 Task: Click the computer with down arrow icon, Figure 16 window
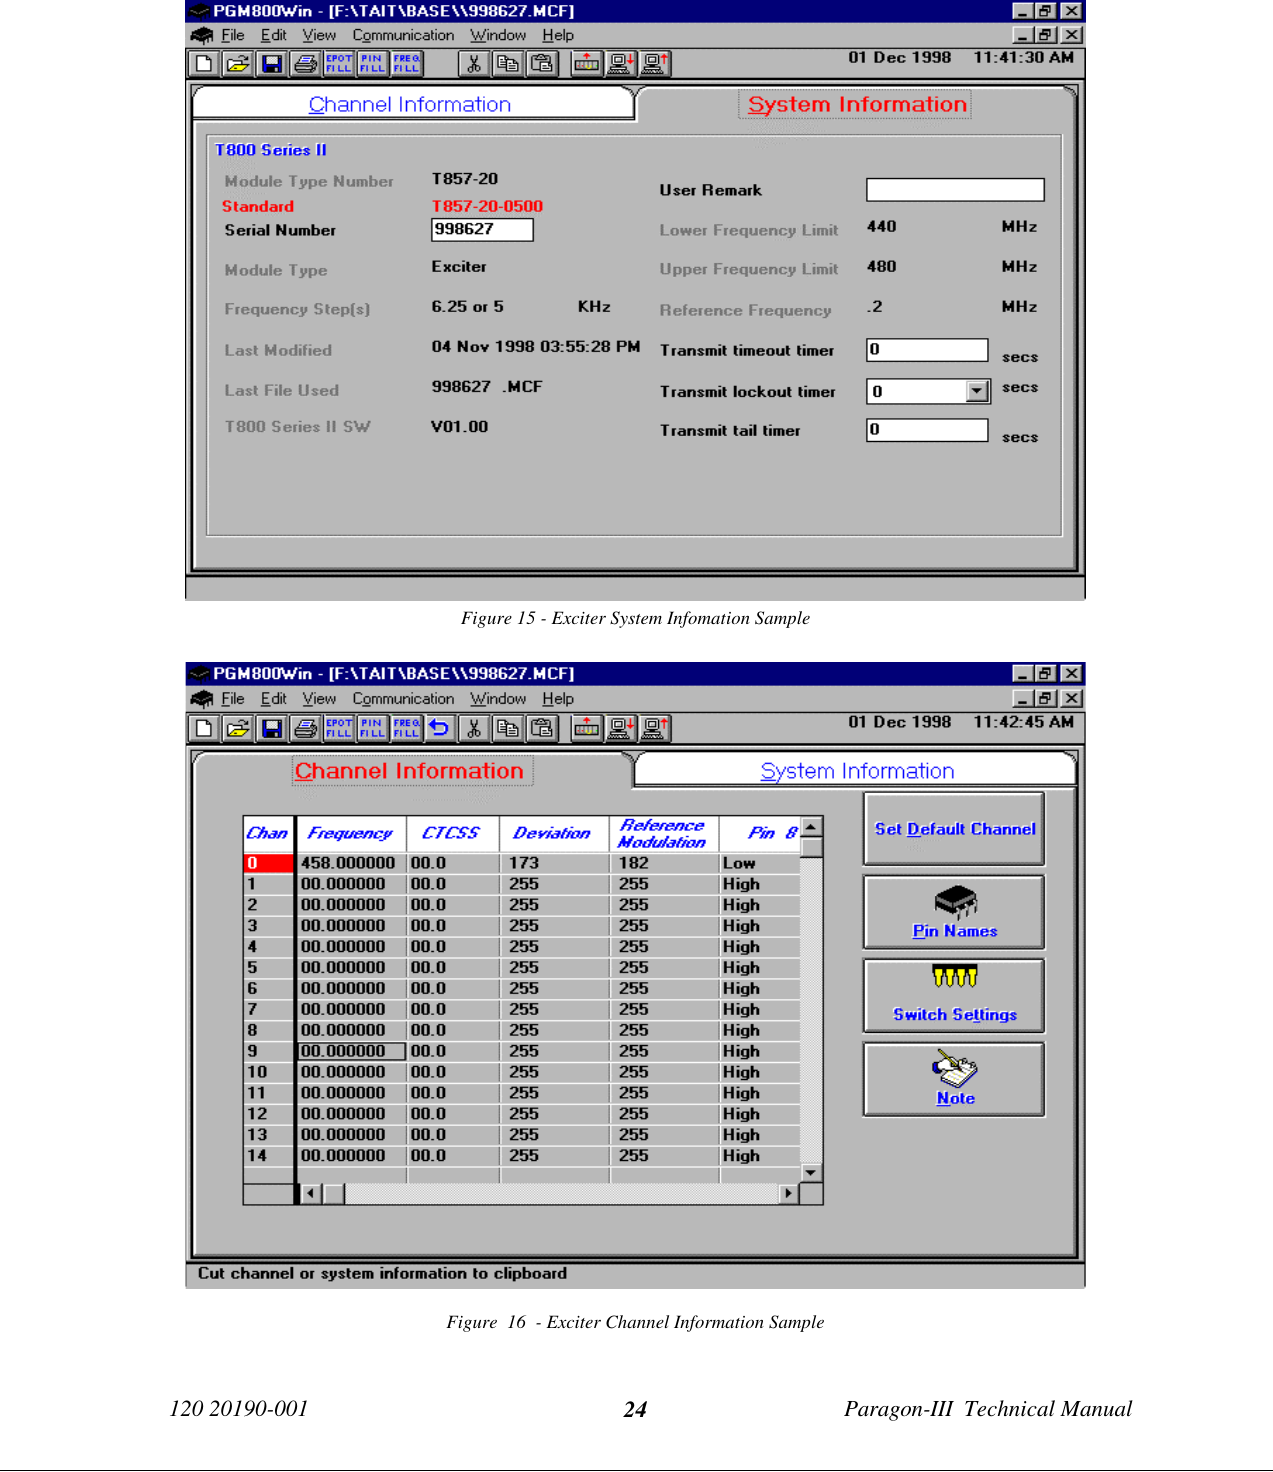621,728
